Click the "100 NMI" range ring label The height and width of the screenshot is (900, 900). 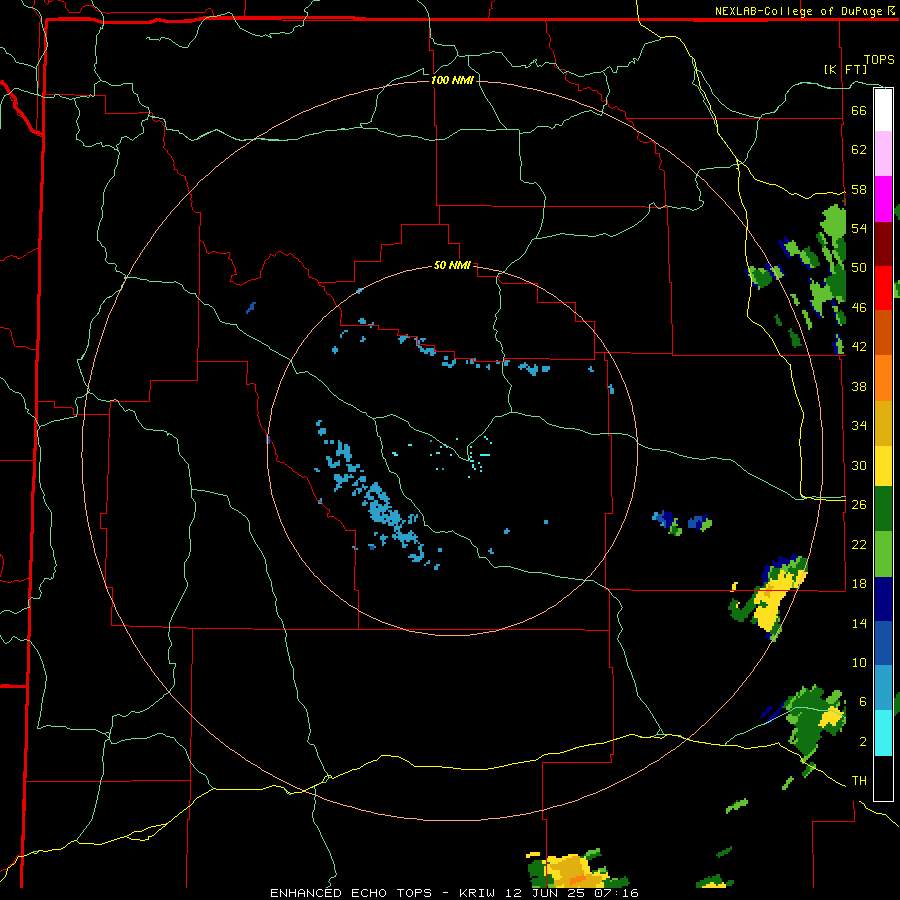[452, 80]
